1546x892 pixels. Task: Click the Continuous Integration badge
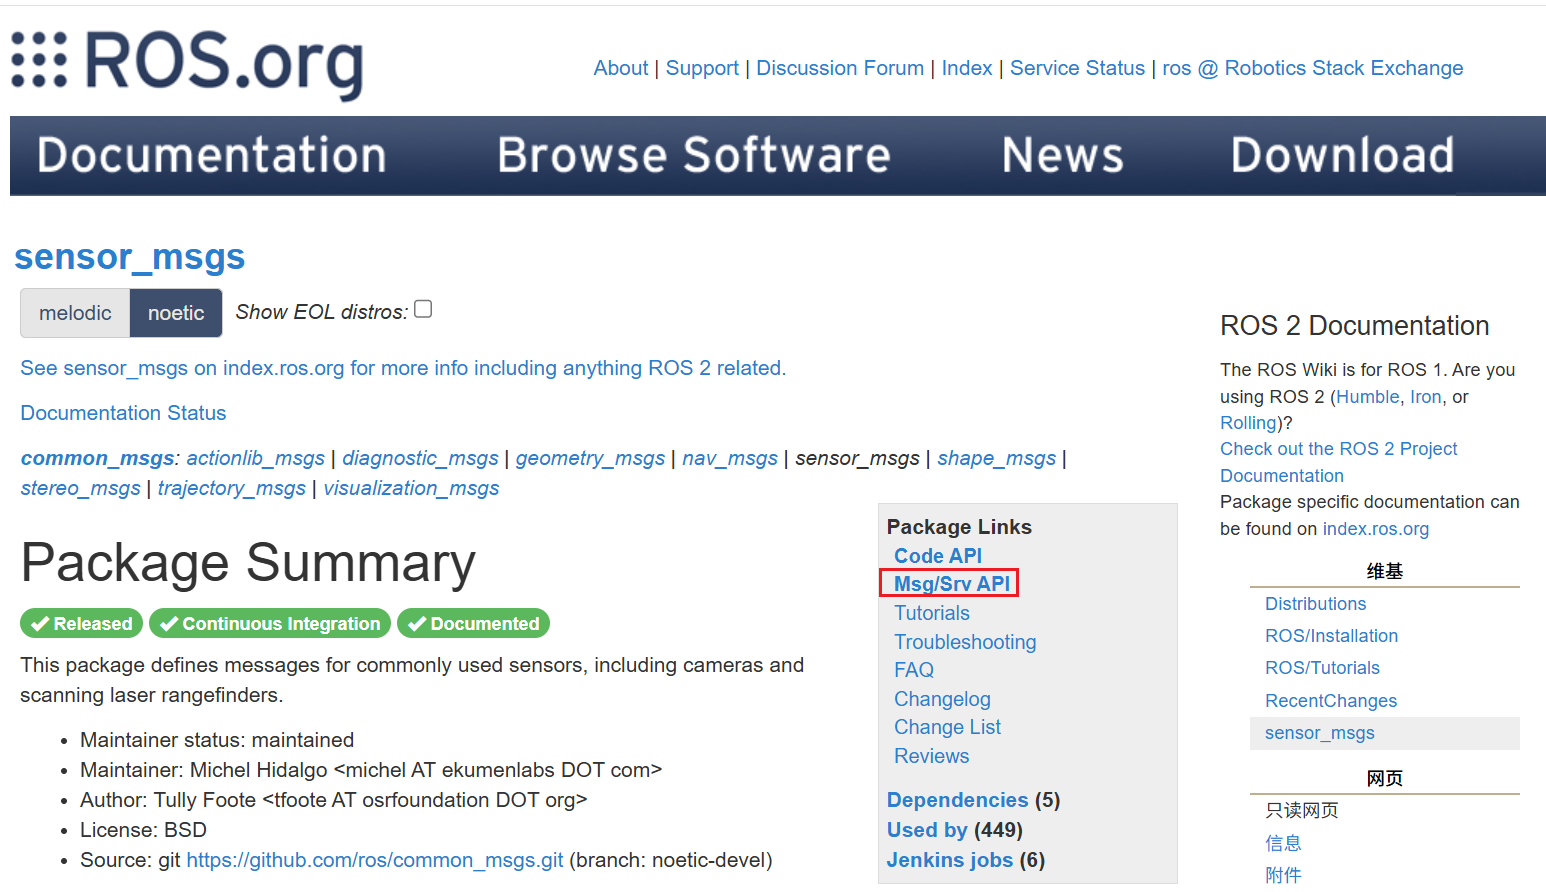pos(270,623)
